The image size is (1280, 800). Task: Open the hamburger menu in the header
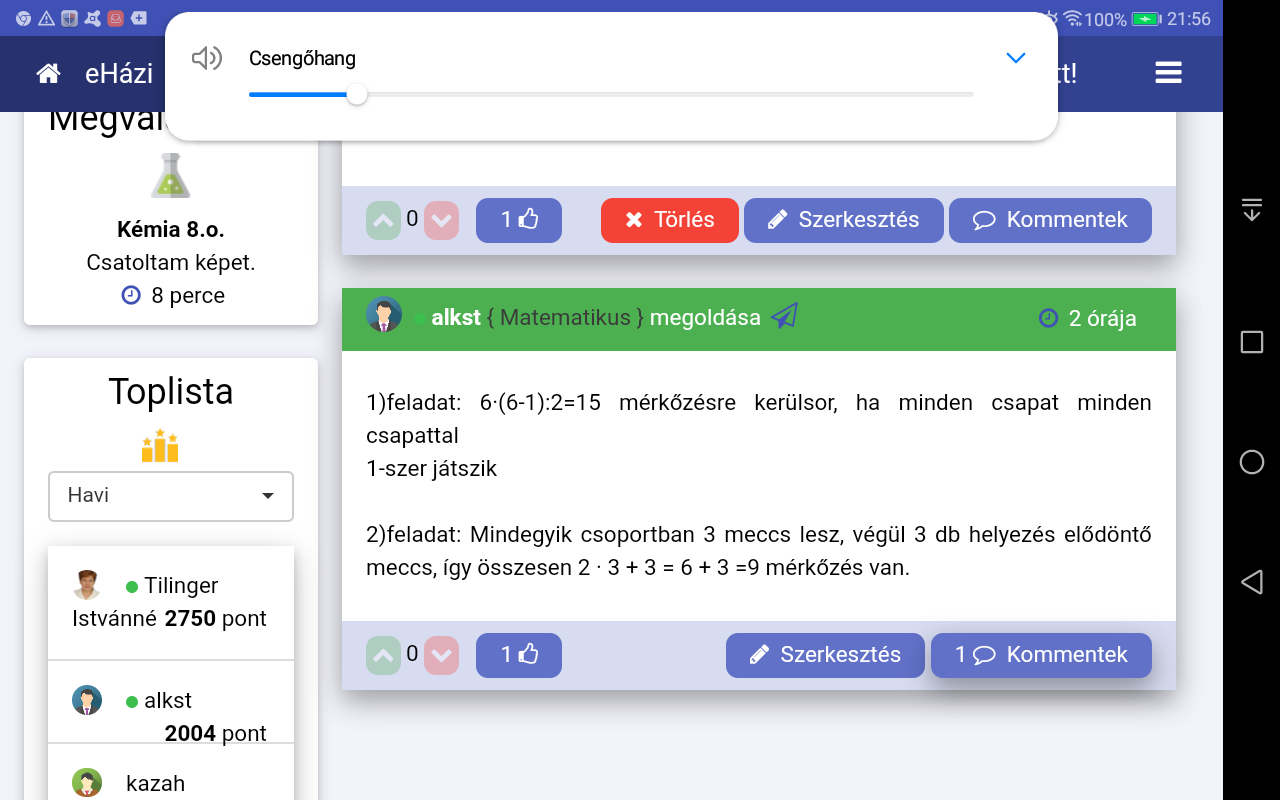[x=1168, y=73]
